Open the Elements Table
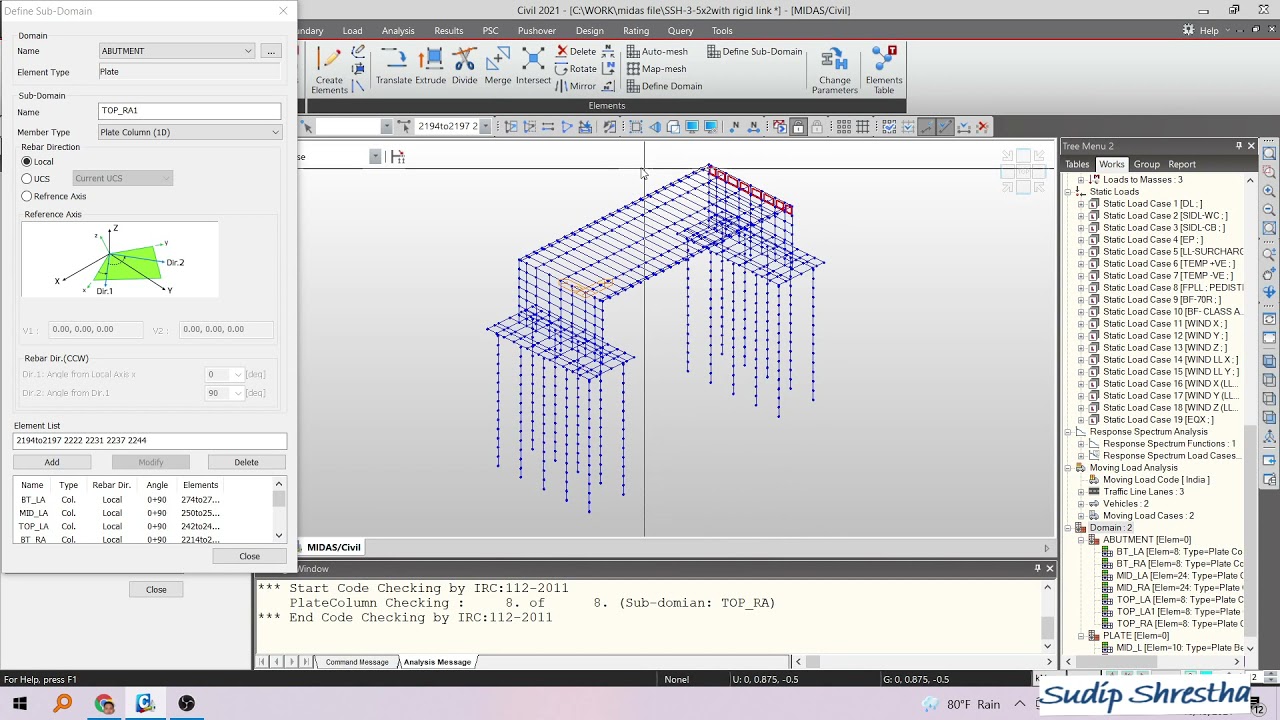 click(x=883, y=71)
